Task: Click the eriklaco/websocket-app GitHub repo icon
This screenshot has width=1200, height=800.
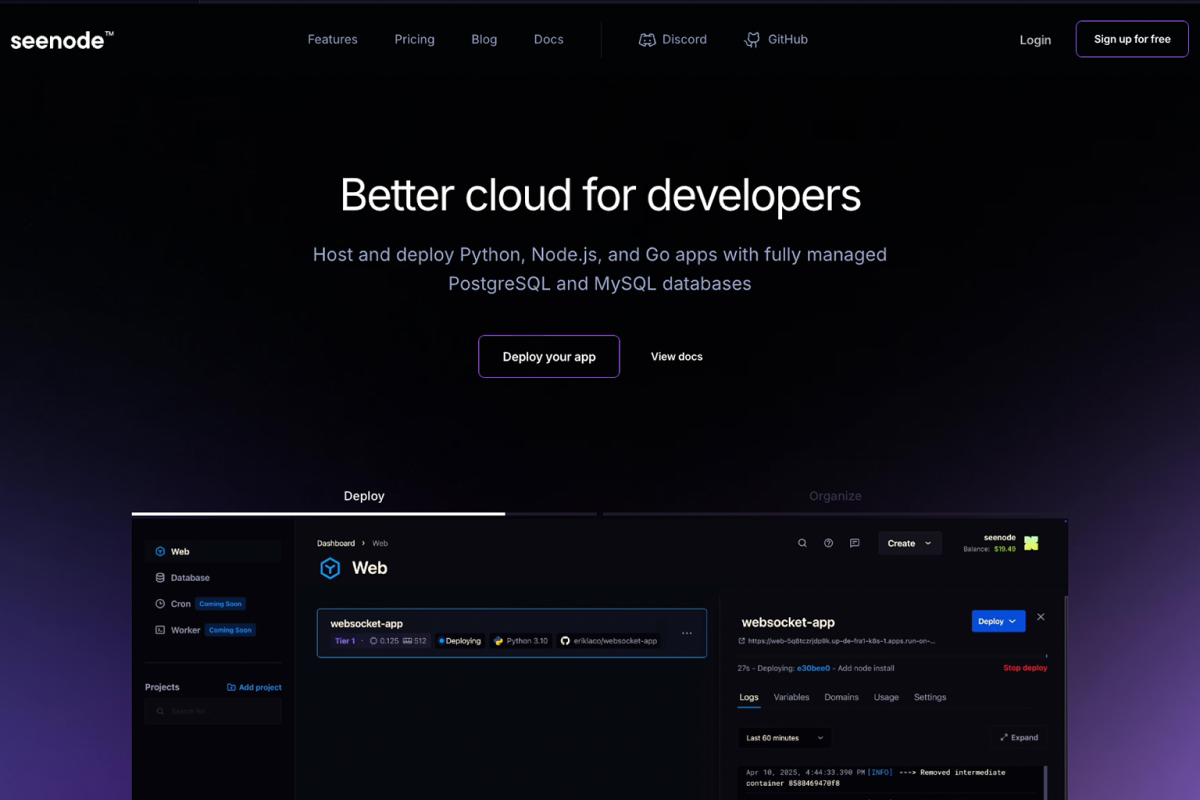Action: pos(565,641)
